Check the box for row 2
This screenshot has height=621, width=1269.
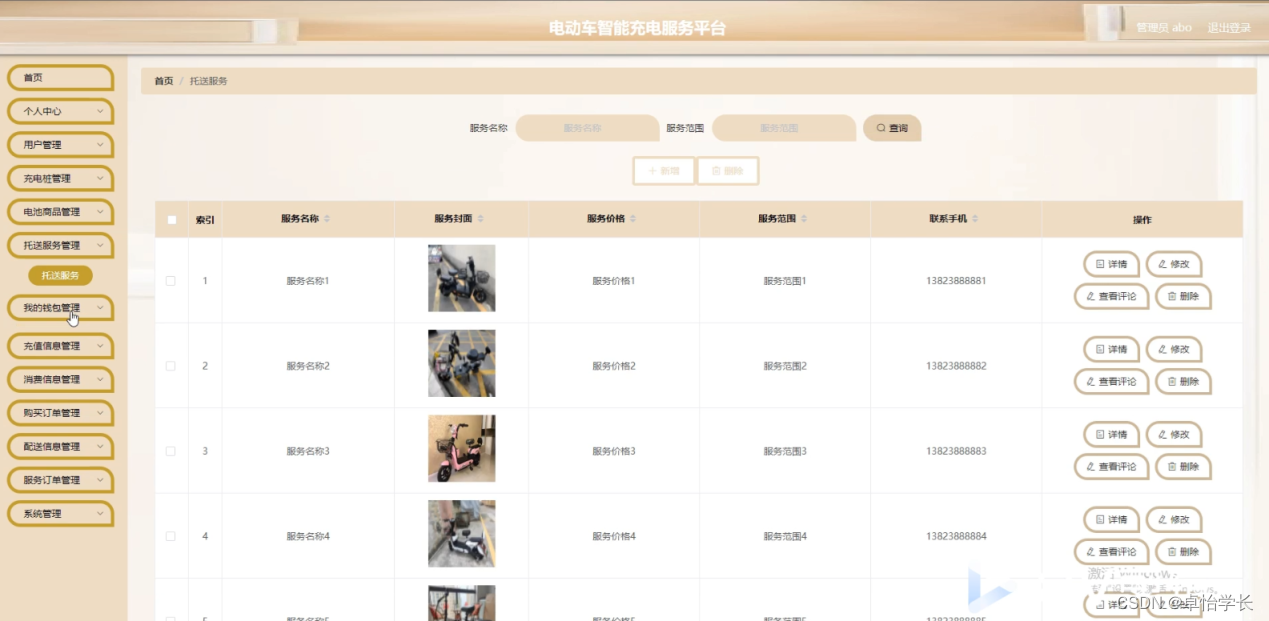(171, 366)
